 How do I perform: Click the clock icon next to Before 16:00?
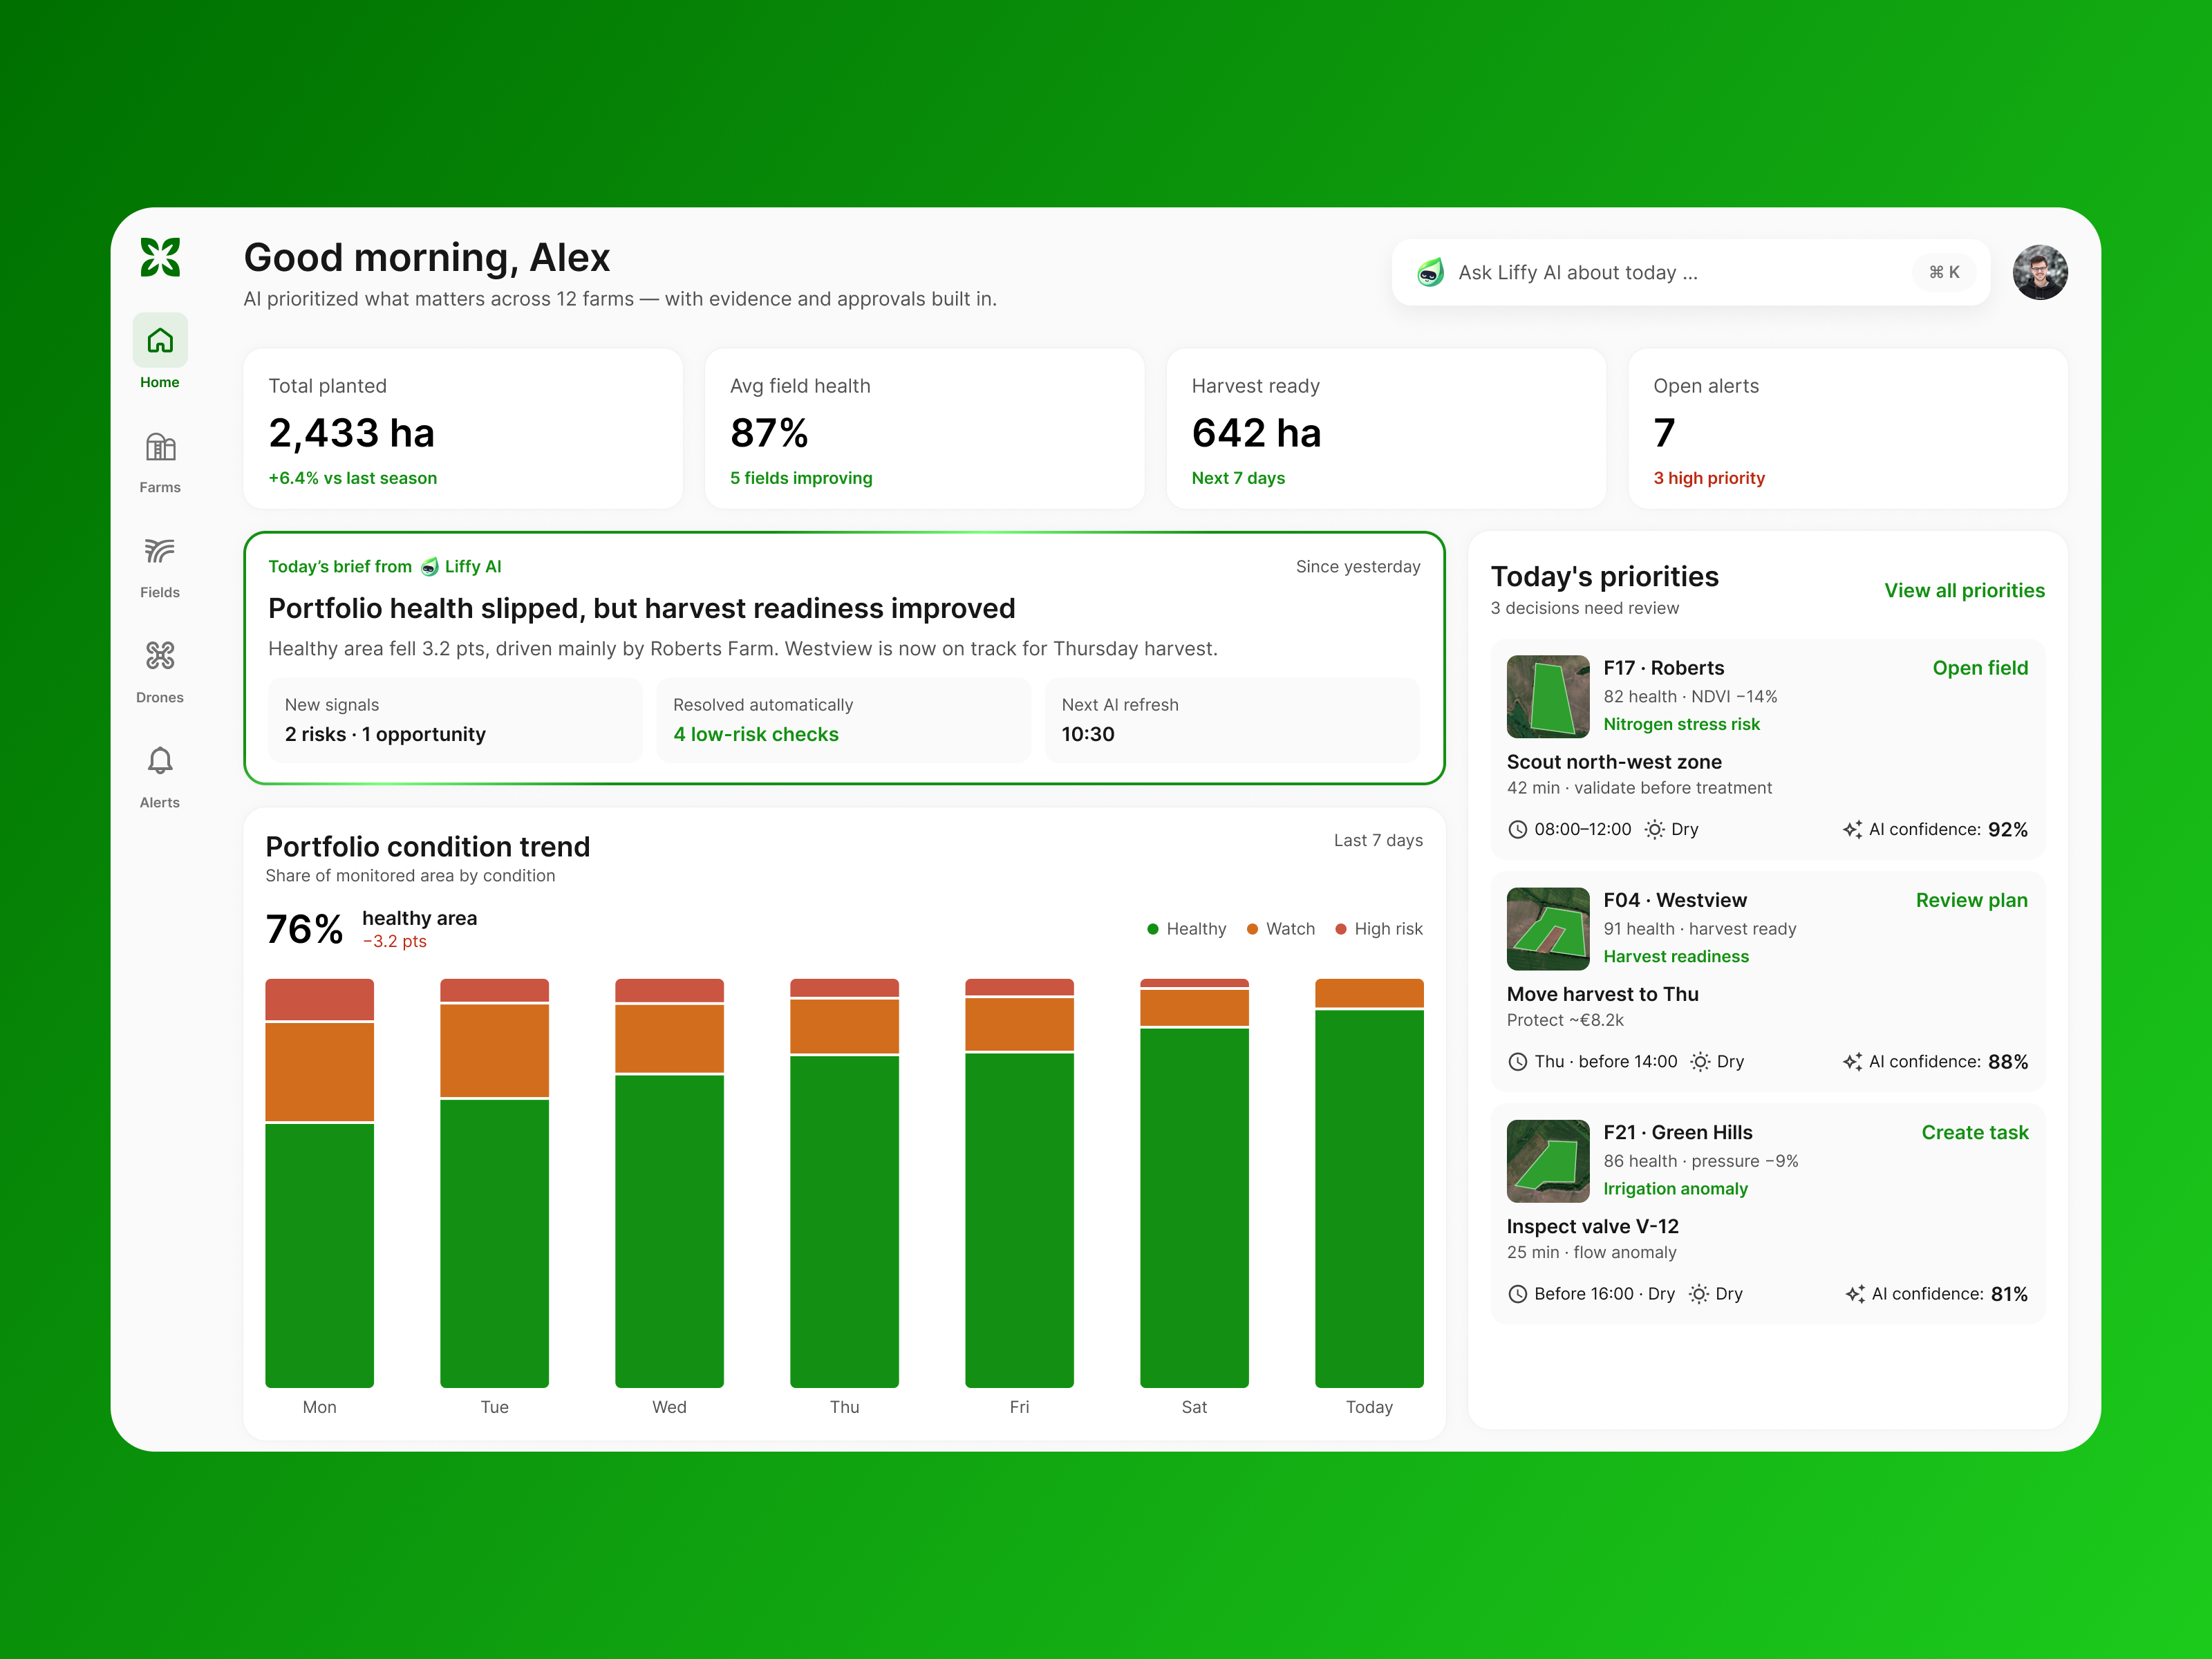click(x=1517, y=1294)
